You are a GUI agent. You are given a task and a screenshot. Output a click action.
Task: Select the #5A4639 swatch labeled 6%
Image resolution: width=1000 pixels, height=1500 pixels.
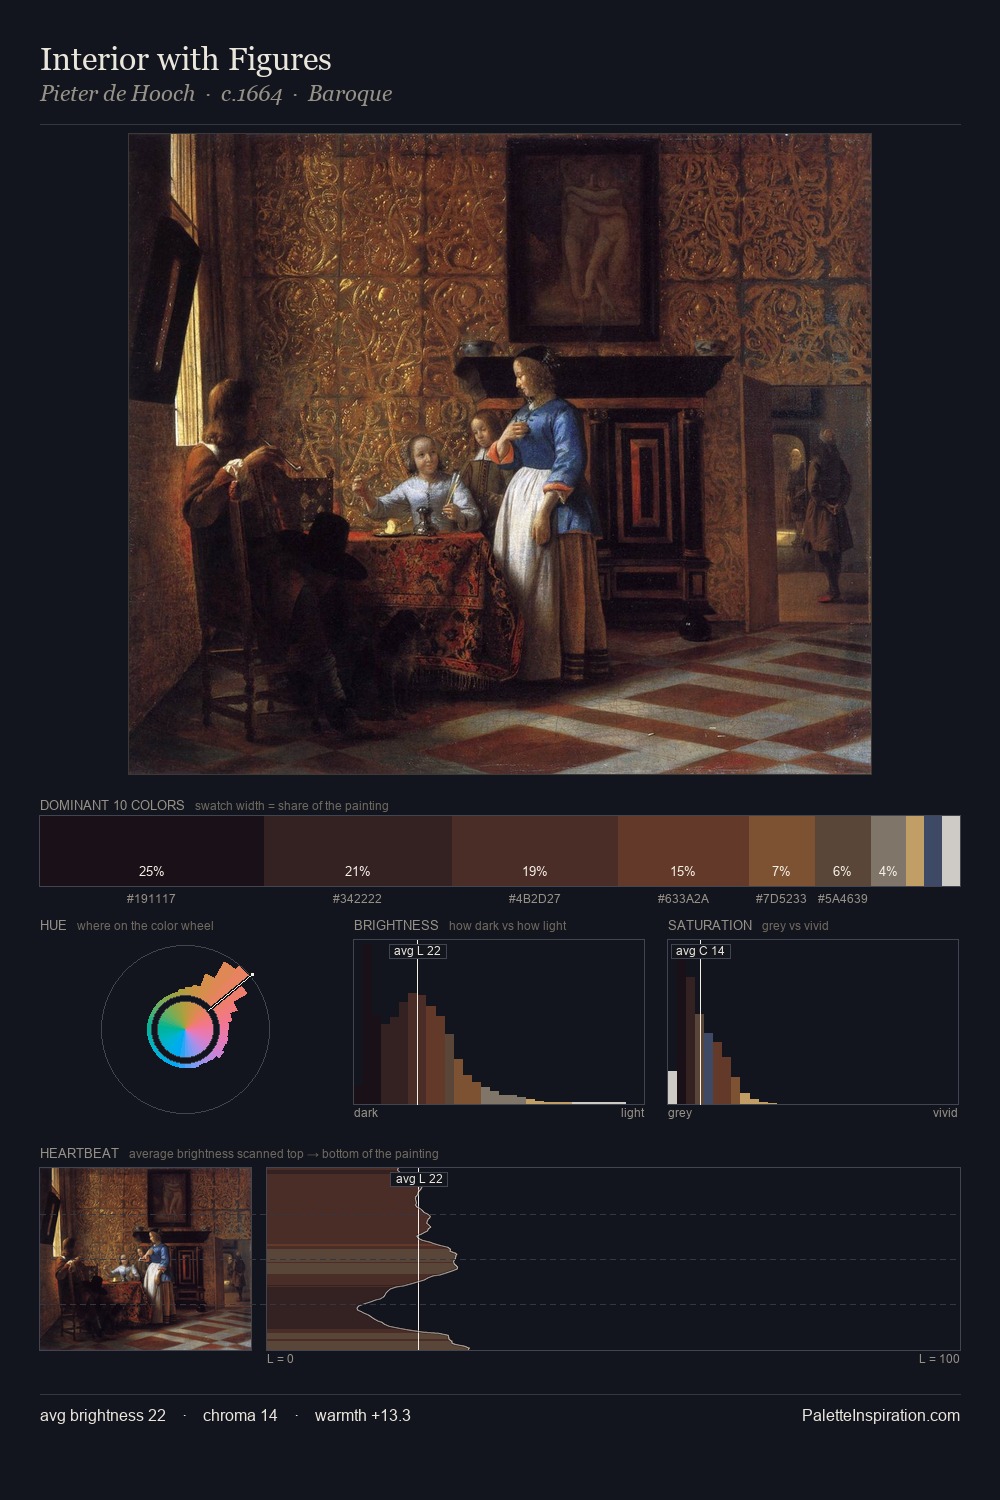click(843, 851)
